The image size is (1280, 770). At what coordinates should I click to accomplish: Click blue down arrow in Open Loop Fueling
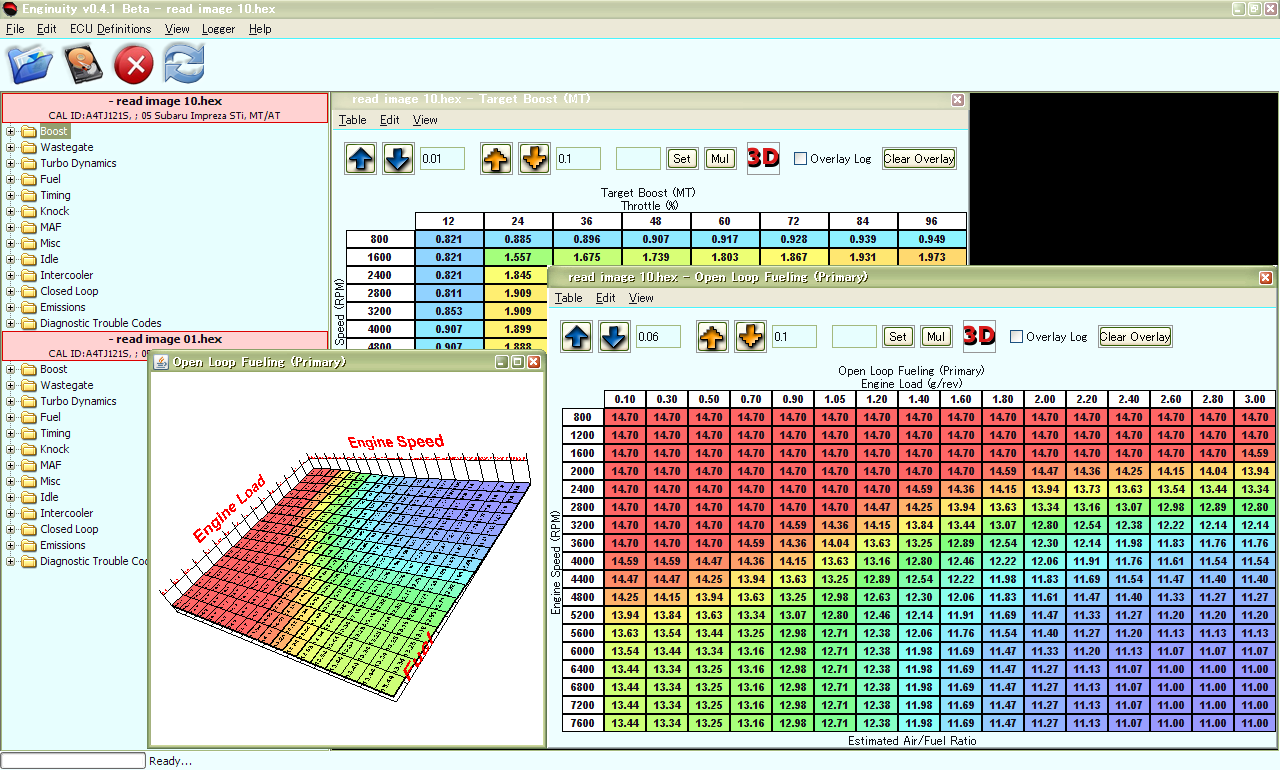pos(616,337)
